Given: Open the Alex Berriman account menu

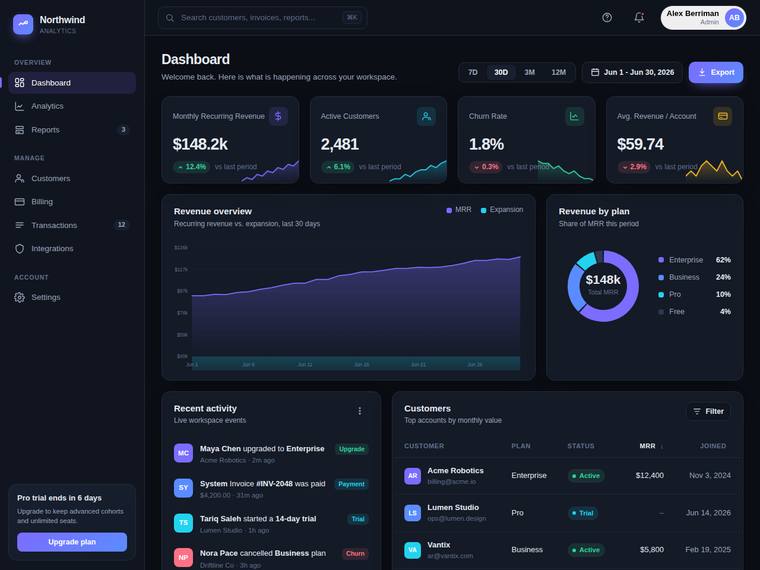Looking at the screenshot, I should click(703, 18).
